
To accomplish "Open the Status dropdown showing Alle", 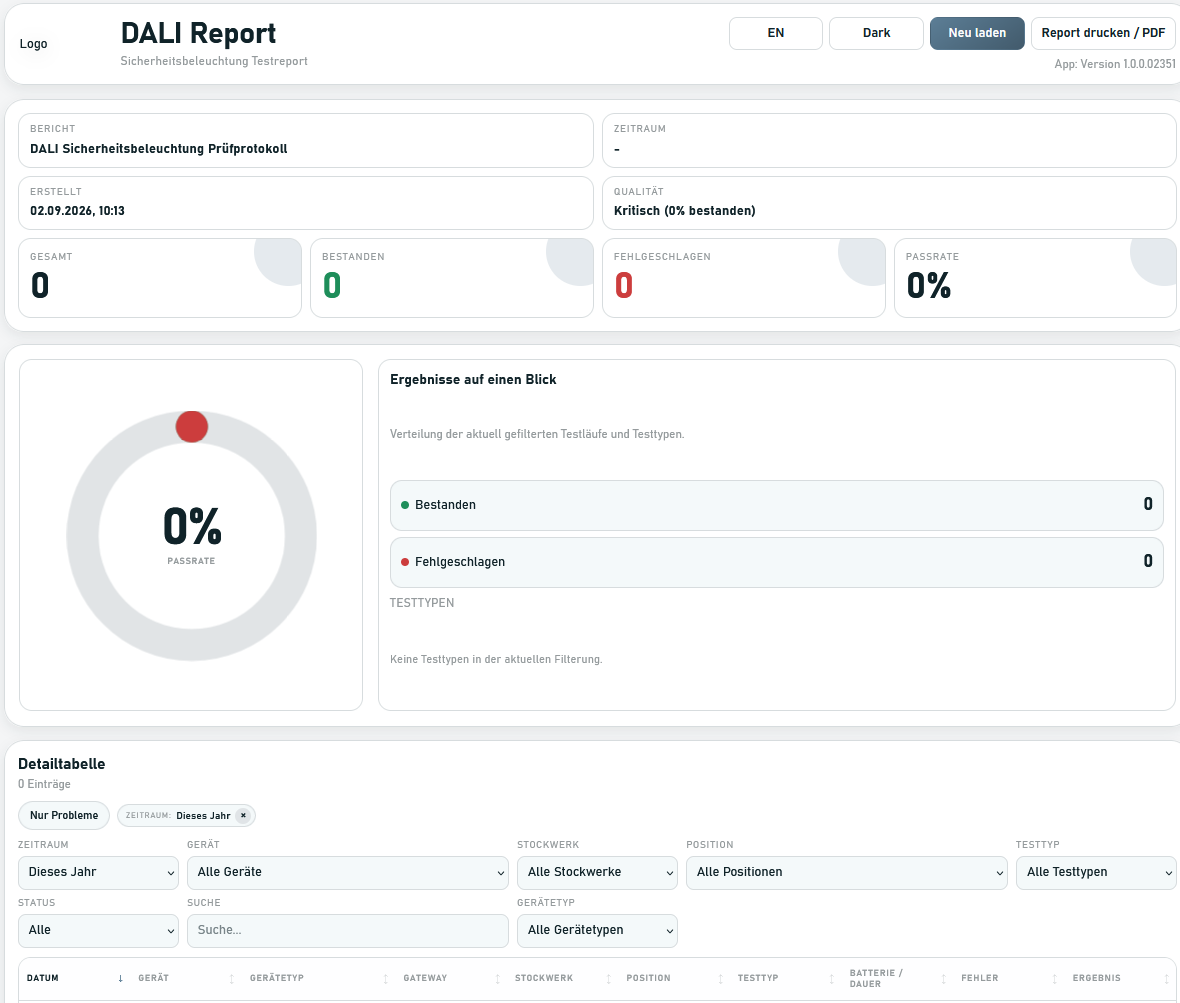I will (x=98, y=930).
